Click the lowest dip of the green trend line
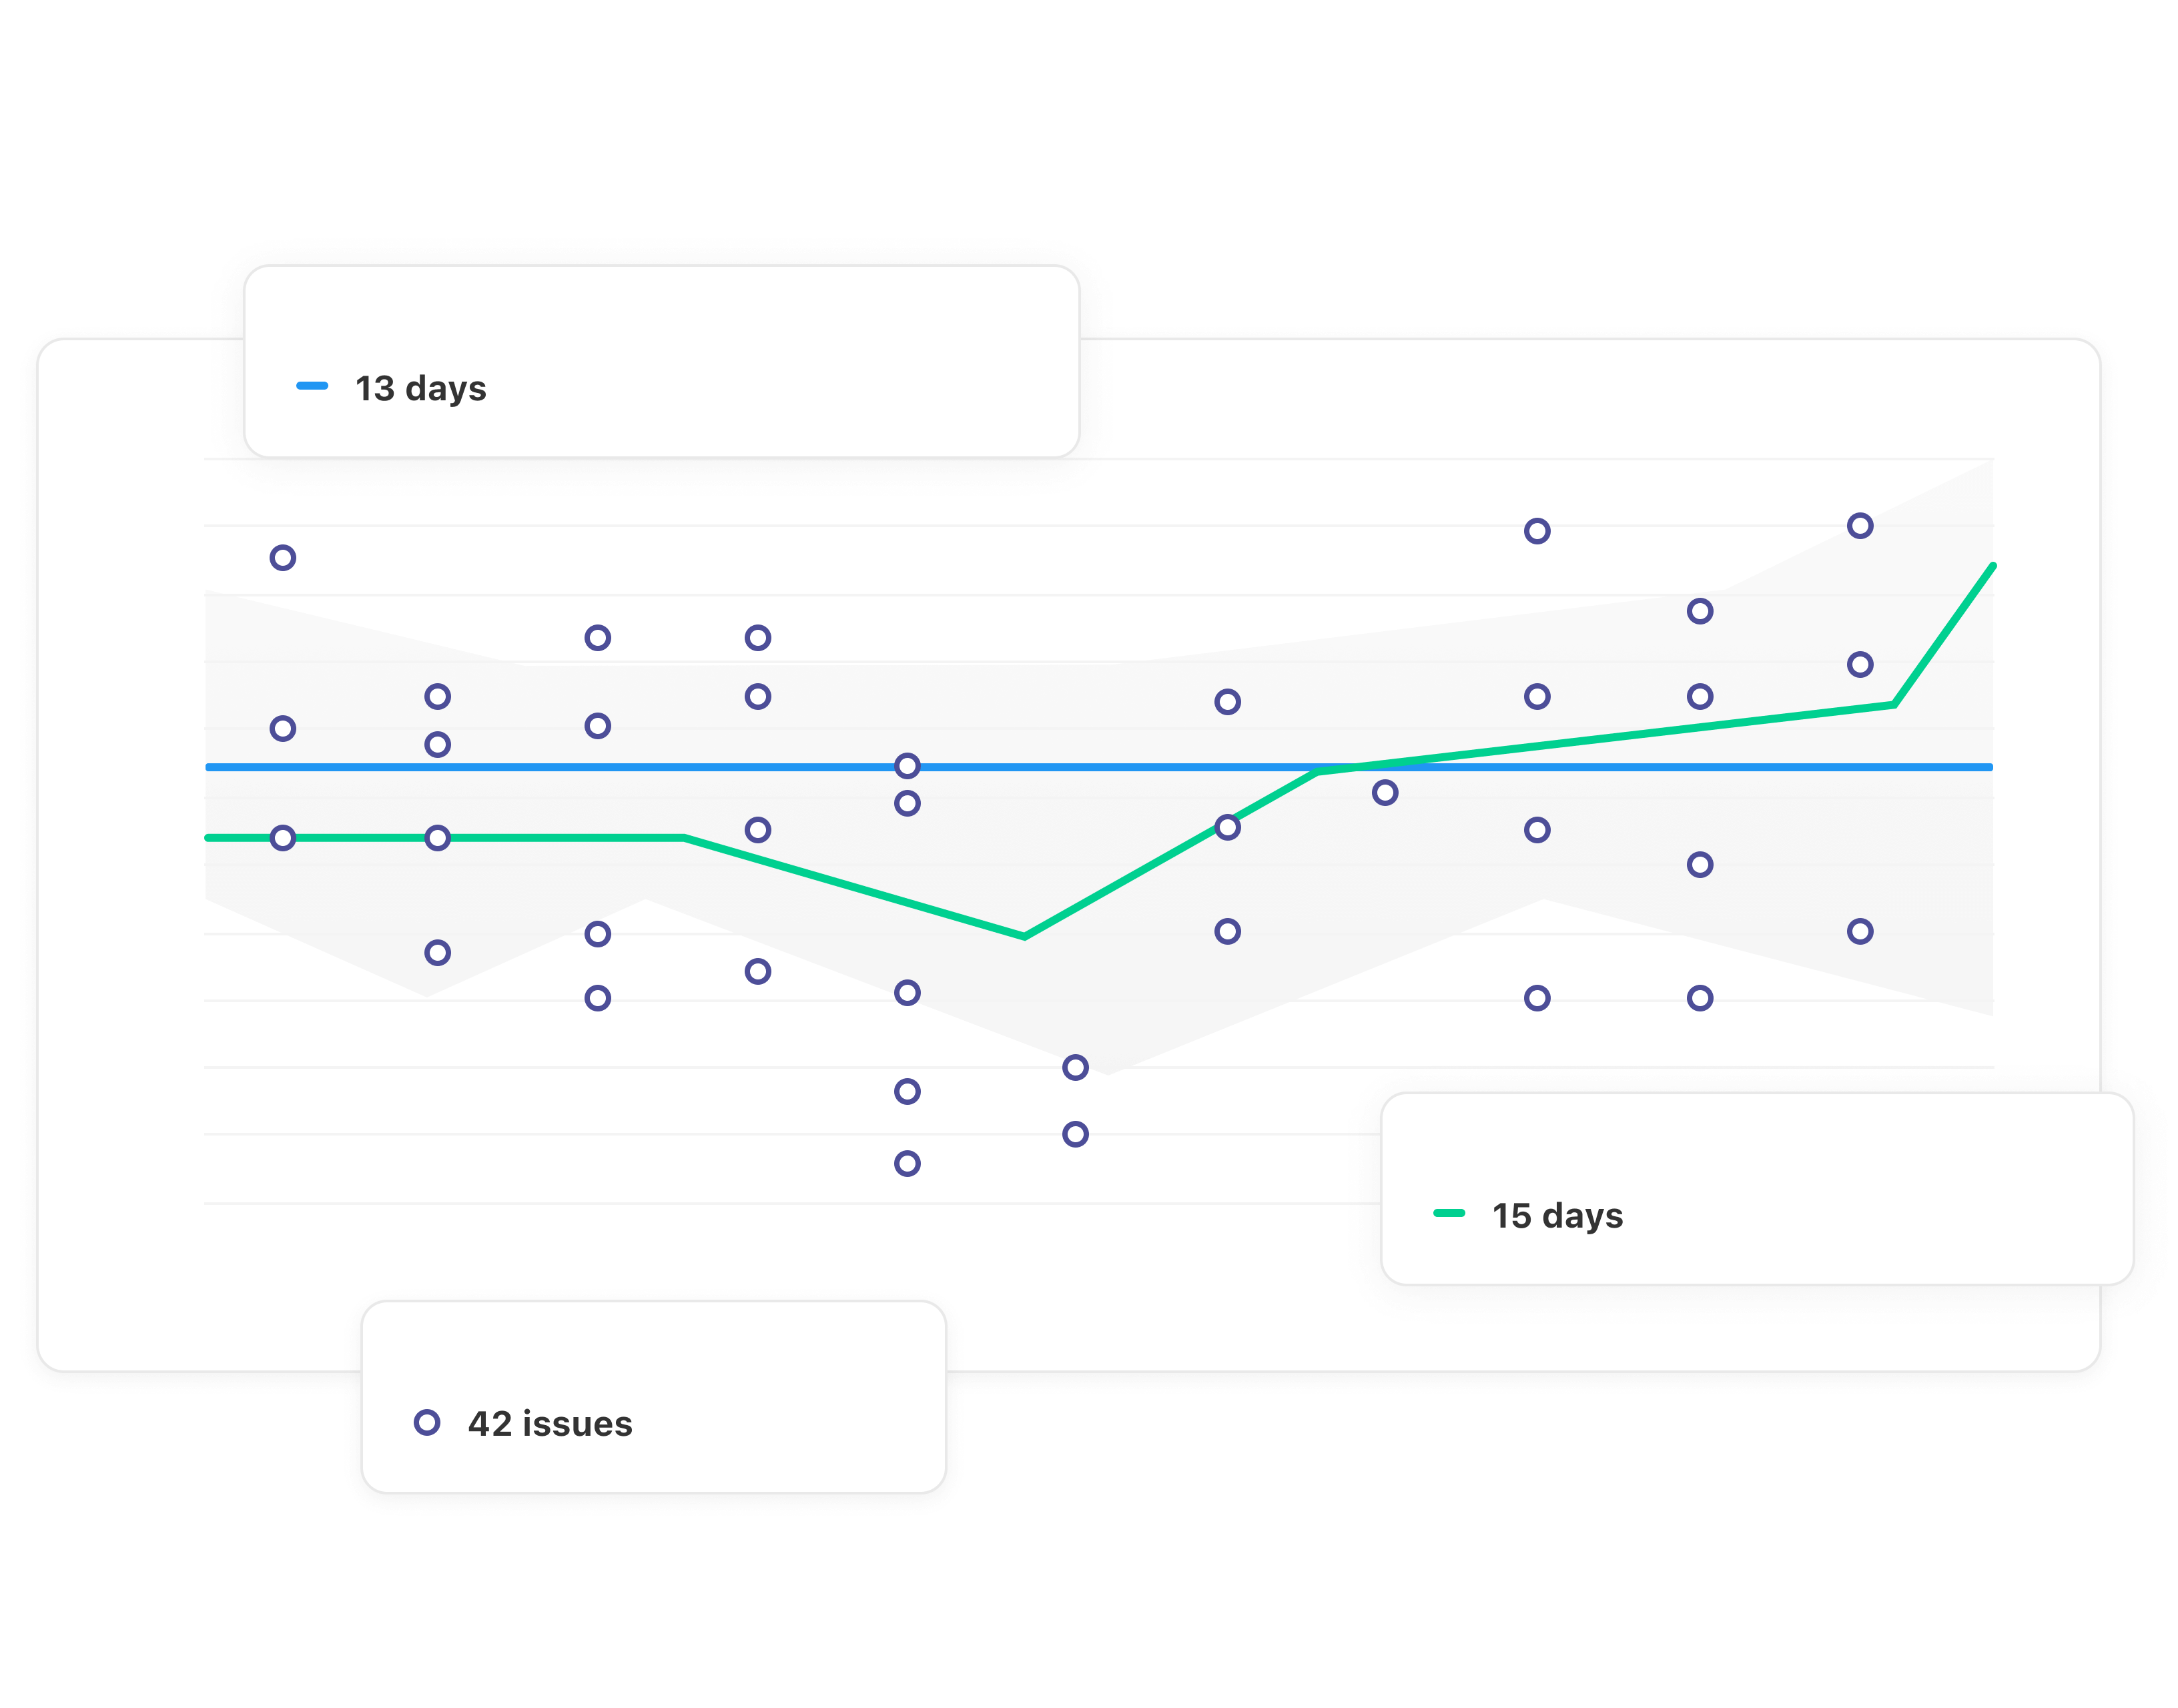This screenshot has width=2178, height=1708. pos(1024,936)
